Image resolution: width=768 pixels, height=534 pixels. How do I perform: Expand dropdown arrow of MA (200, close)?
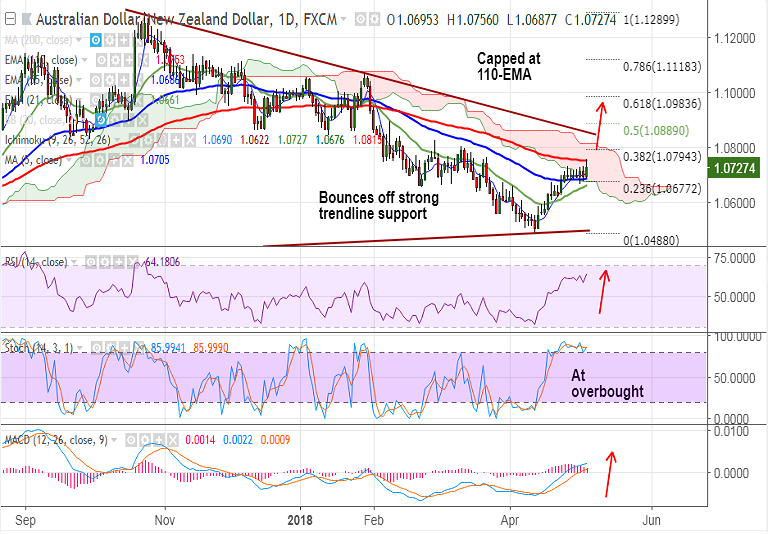[78, 40]
